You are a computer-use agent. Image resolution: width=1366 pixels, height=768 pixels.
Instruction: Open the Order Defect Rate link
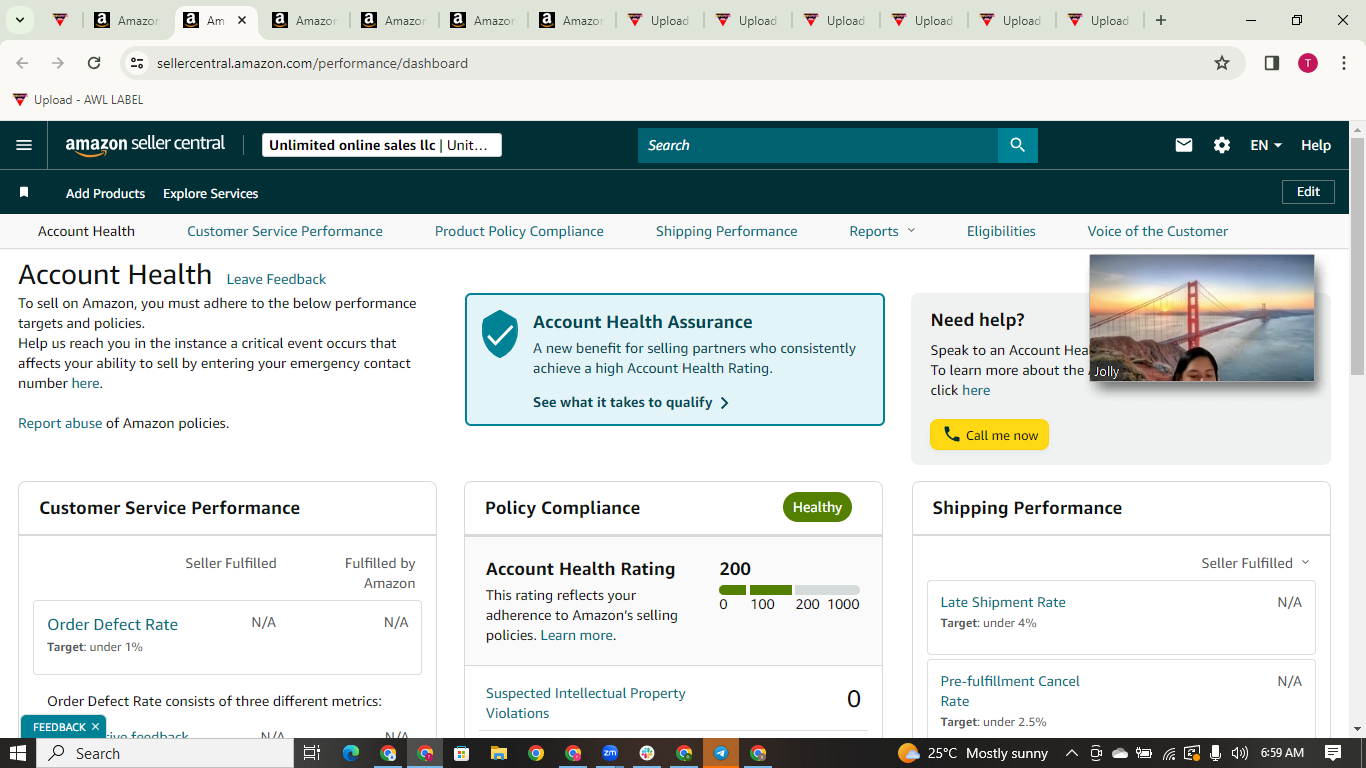coord(112,624)
